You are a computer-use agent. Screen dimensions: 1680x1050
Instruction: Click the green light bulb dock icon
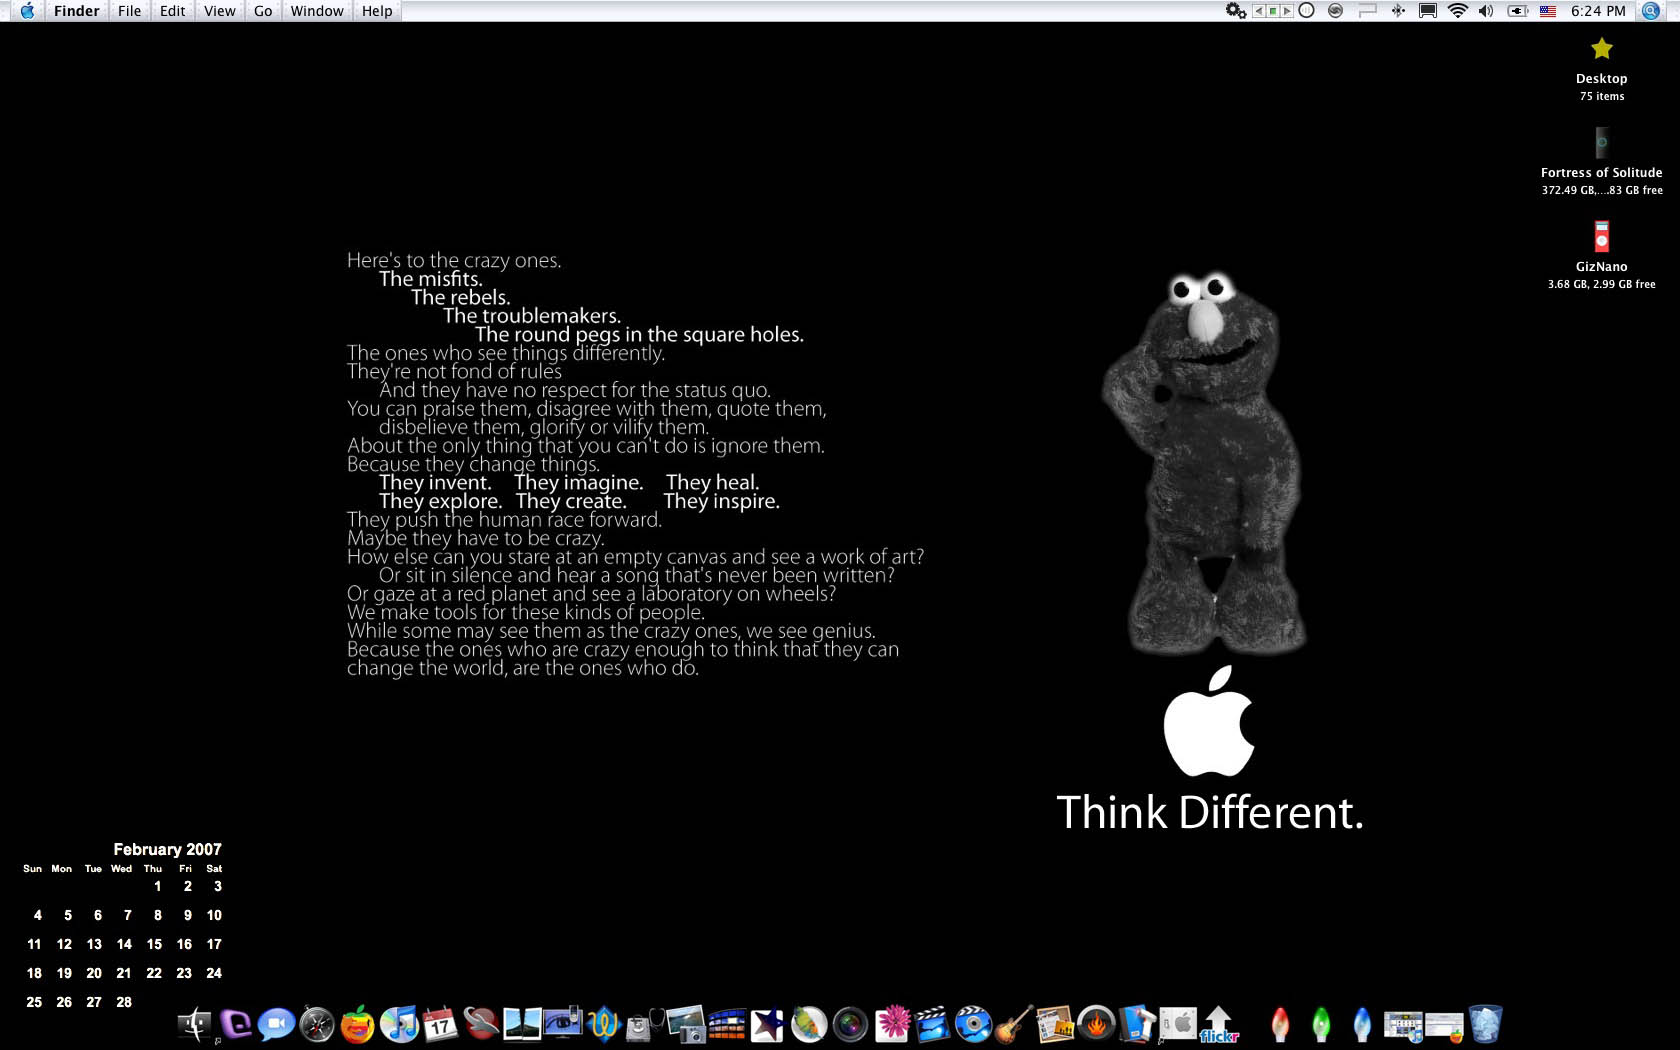point(1321,1024)
